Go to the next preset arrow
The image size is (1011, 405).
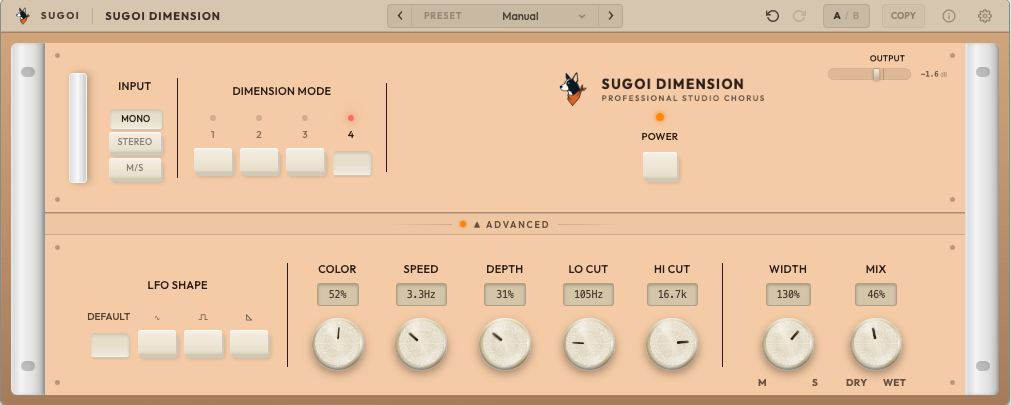point(610,16)
